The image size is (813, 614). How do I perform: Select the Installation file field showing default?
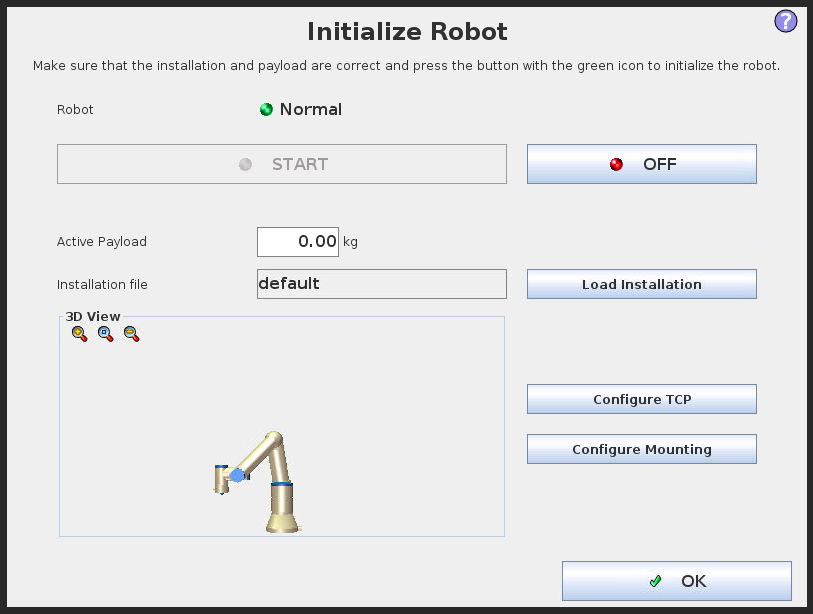click(x=381, y=284)
